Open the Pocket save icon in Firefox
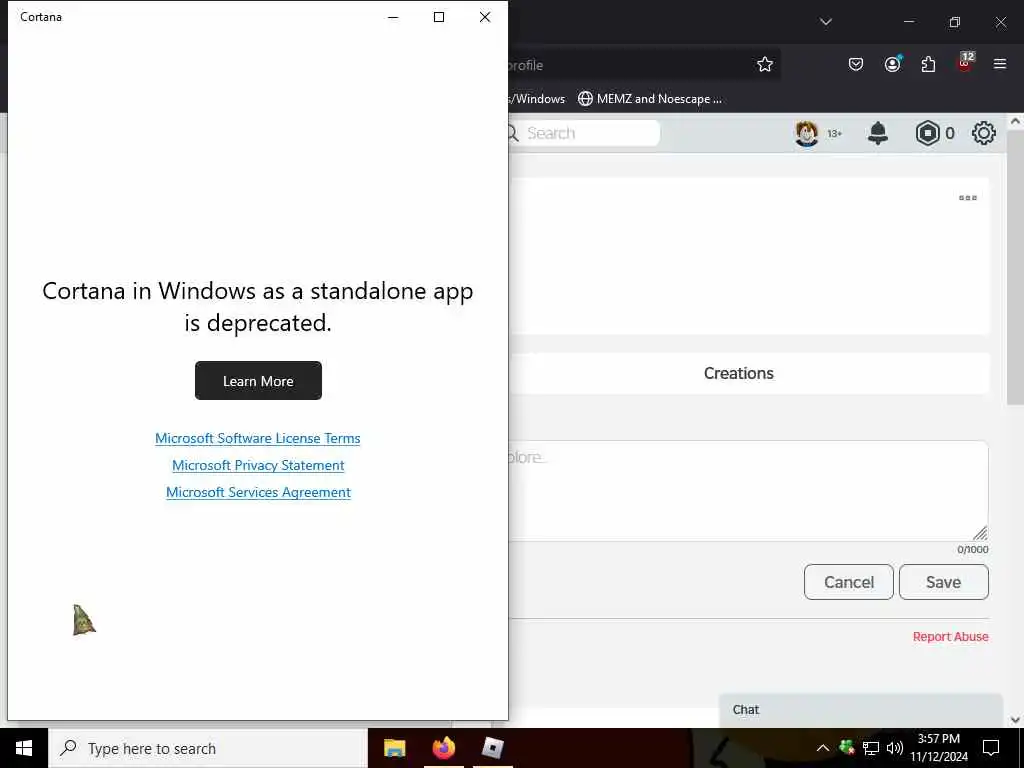 pyautogui.click(x=856, y=64)
